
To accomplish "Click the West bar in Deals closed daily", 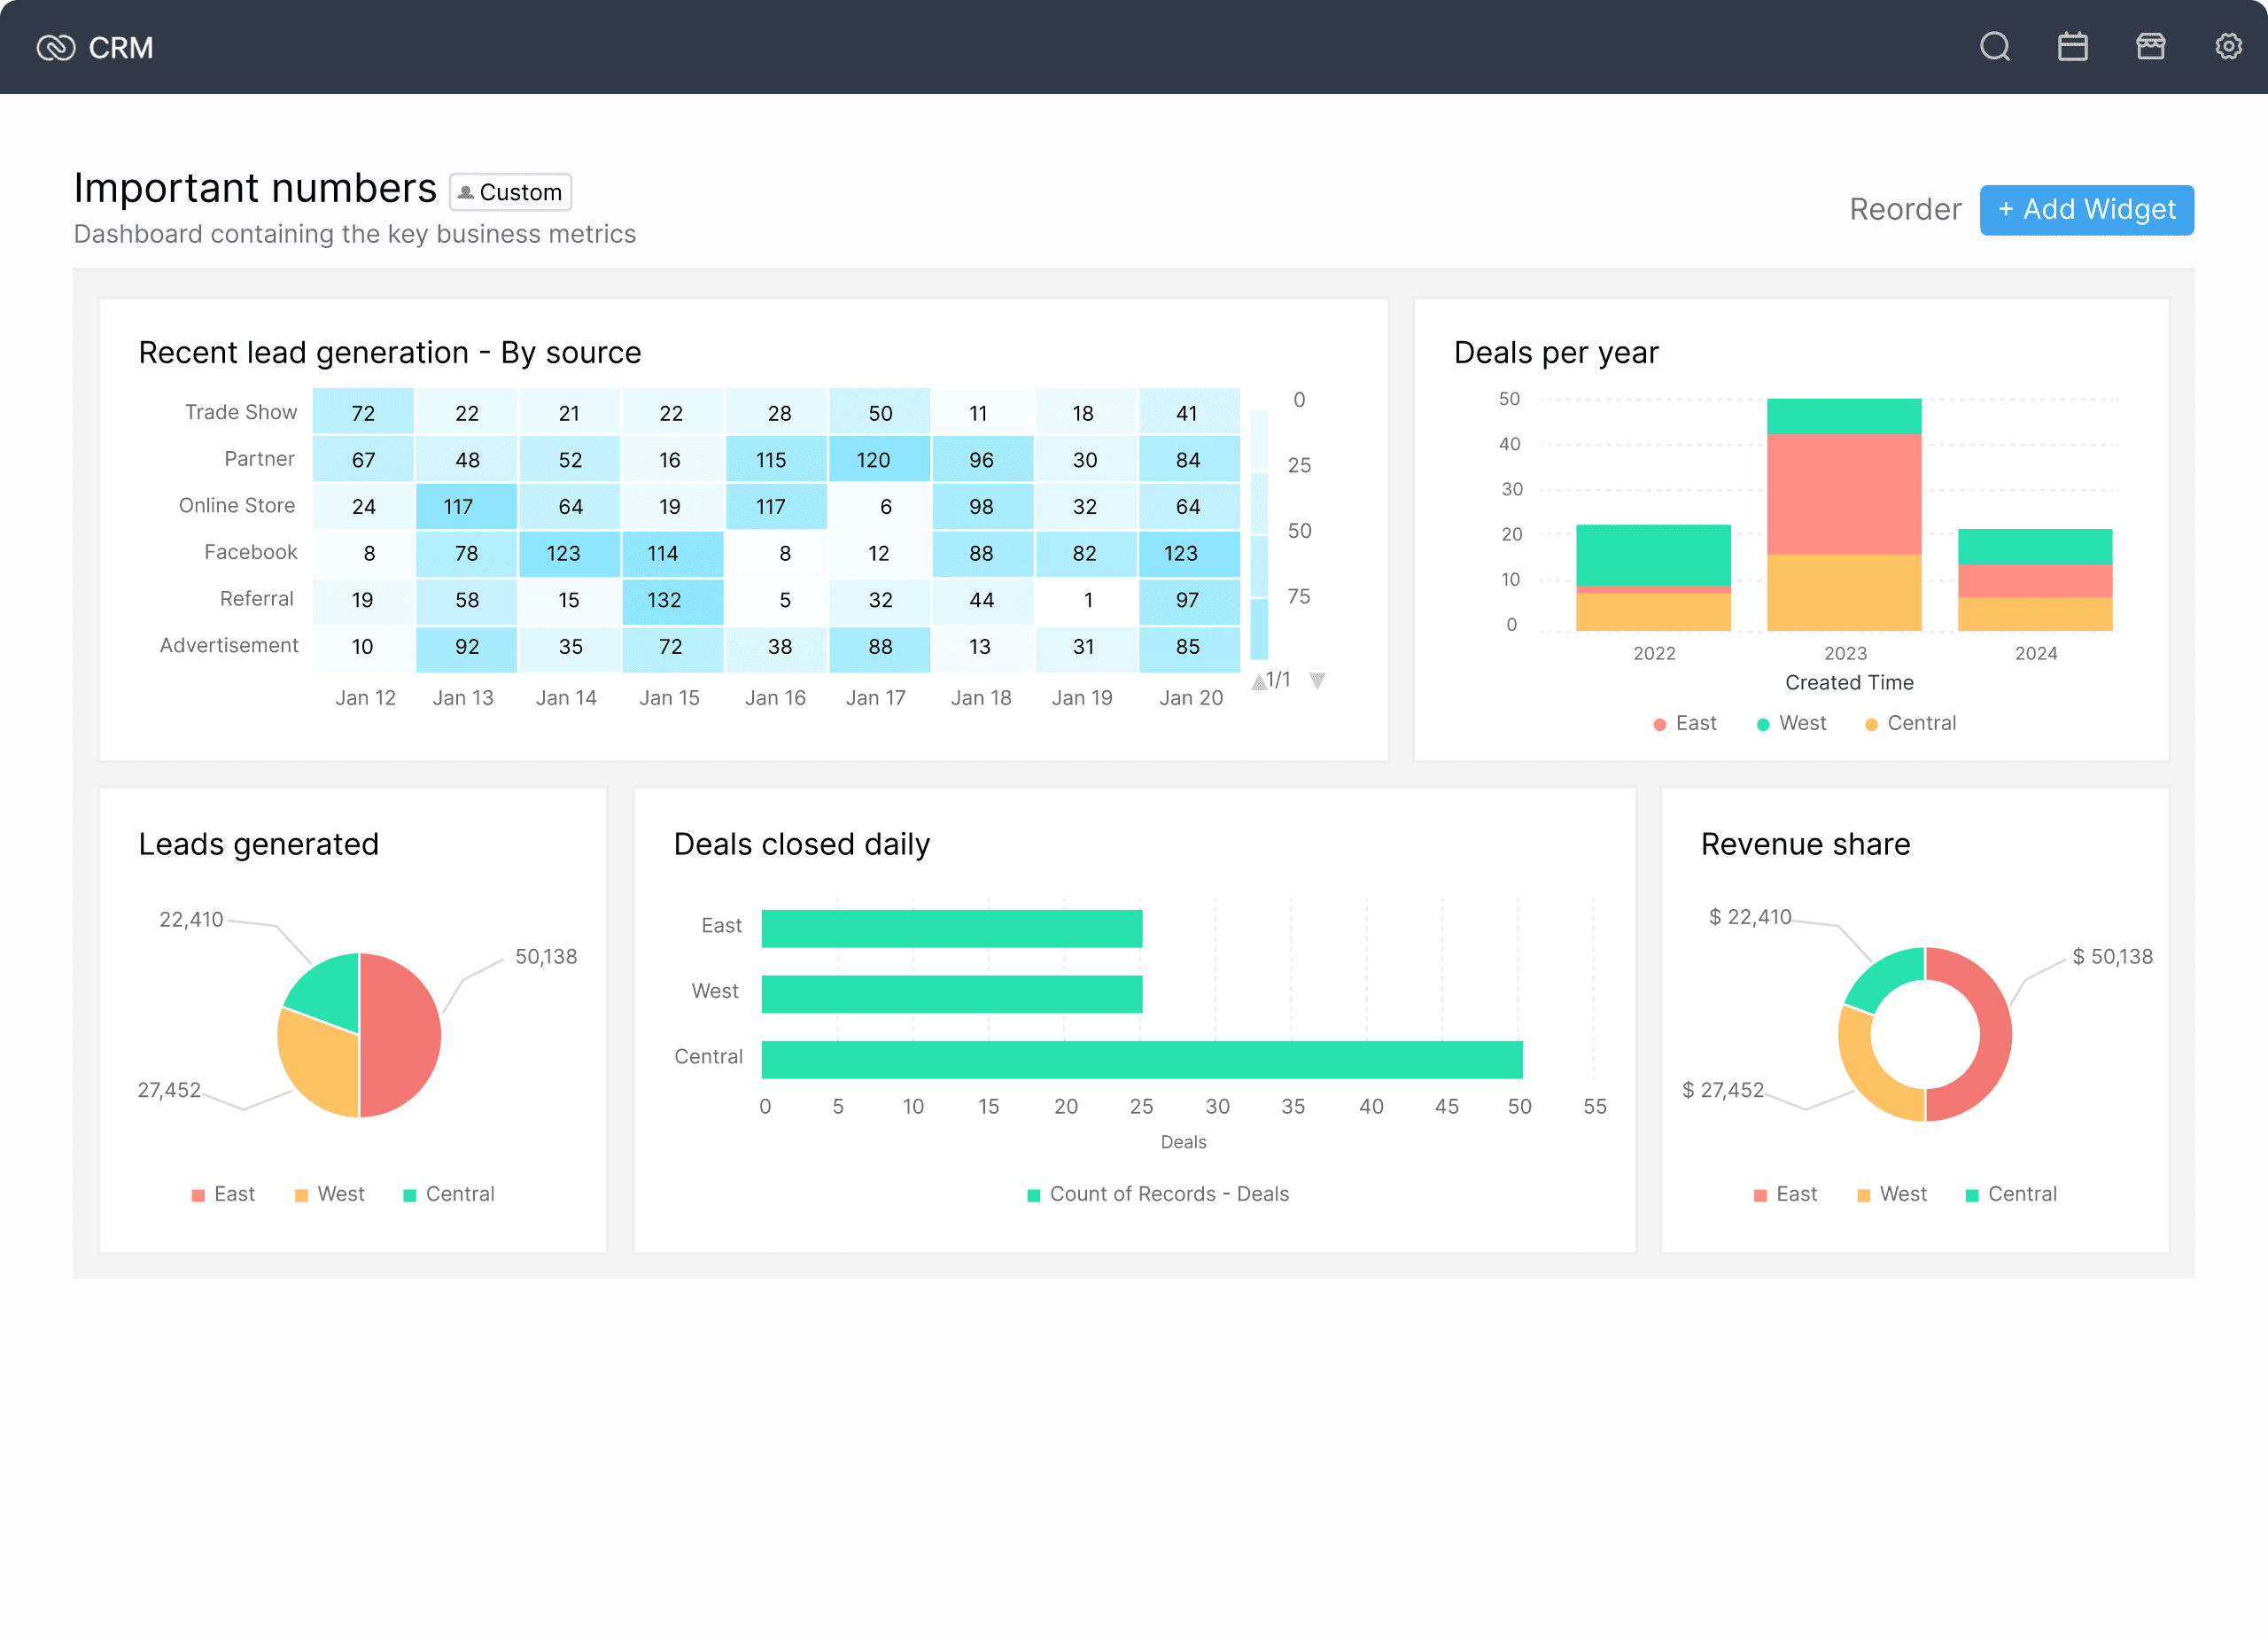I will click(952, 994).
